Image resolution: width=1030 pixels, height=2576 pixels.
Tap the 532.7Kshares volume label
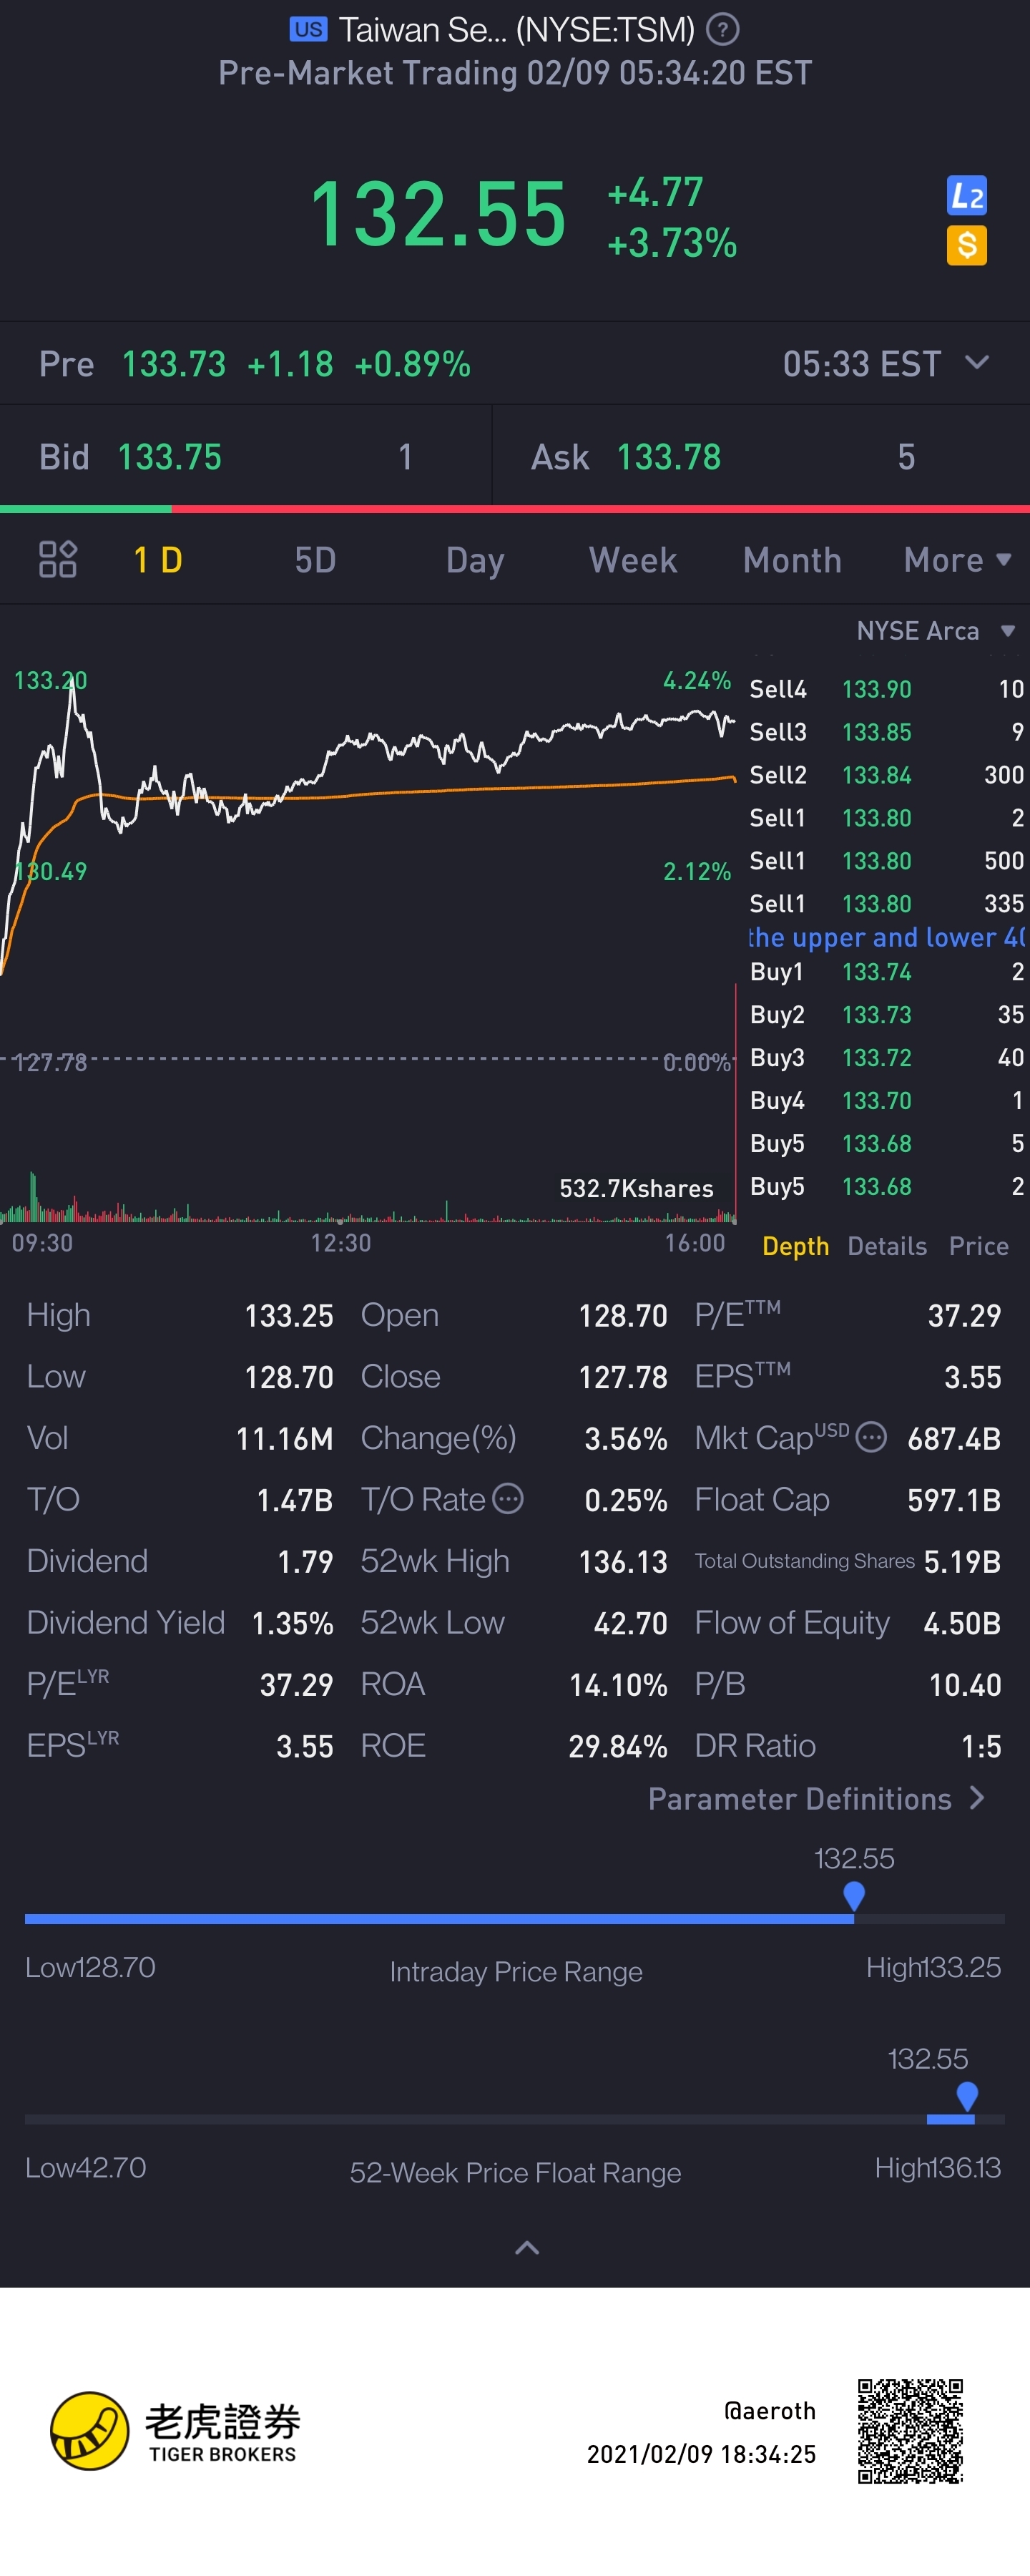[636, 1188]
